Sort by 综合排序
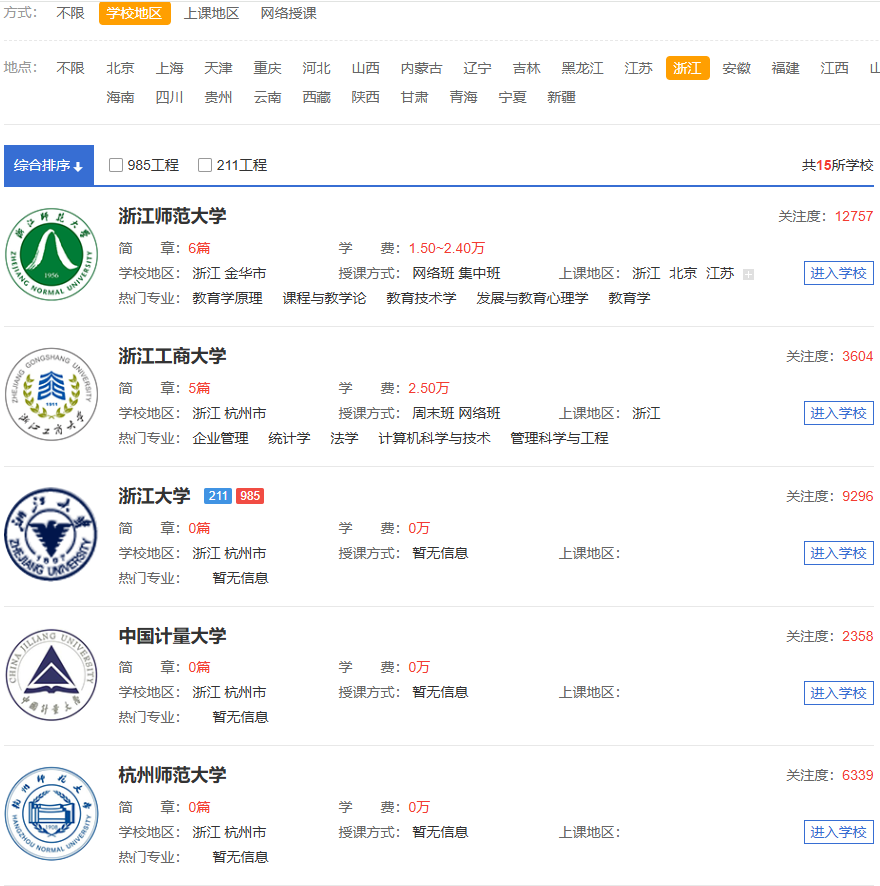880x886 pixels. (x=49, y=166)
